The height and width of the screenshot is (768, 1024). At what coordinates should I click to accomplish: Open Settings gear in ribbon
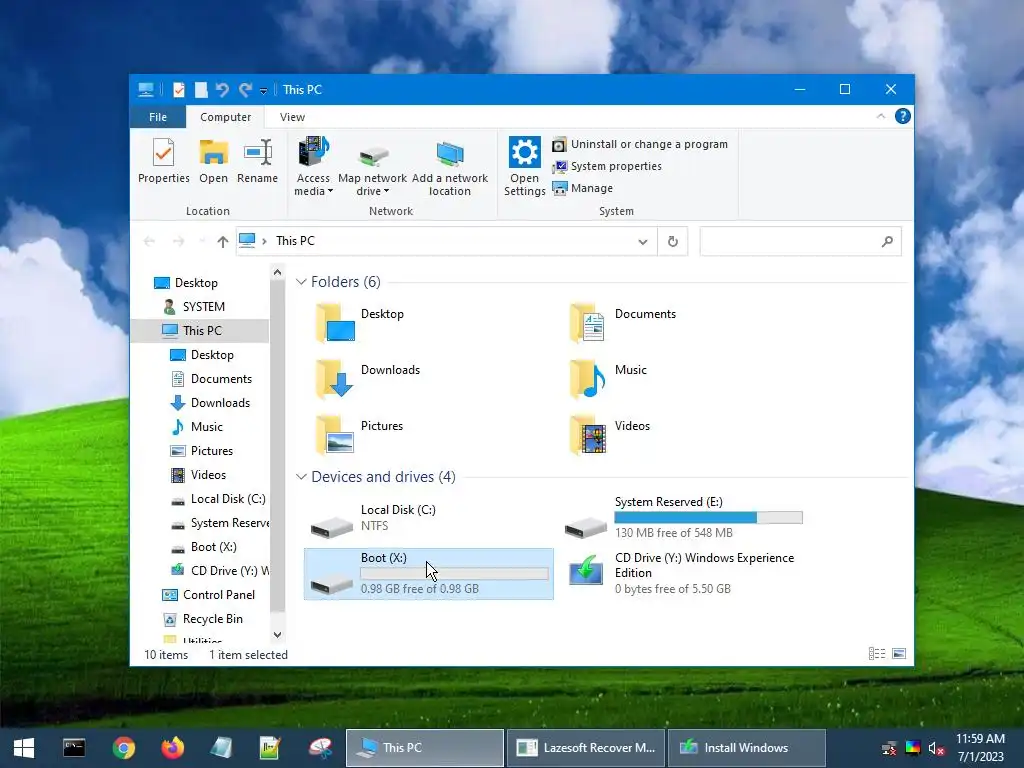(524, 167)
